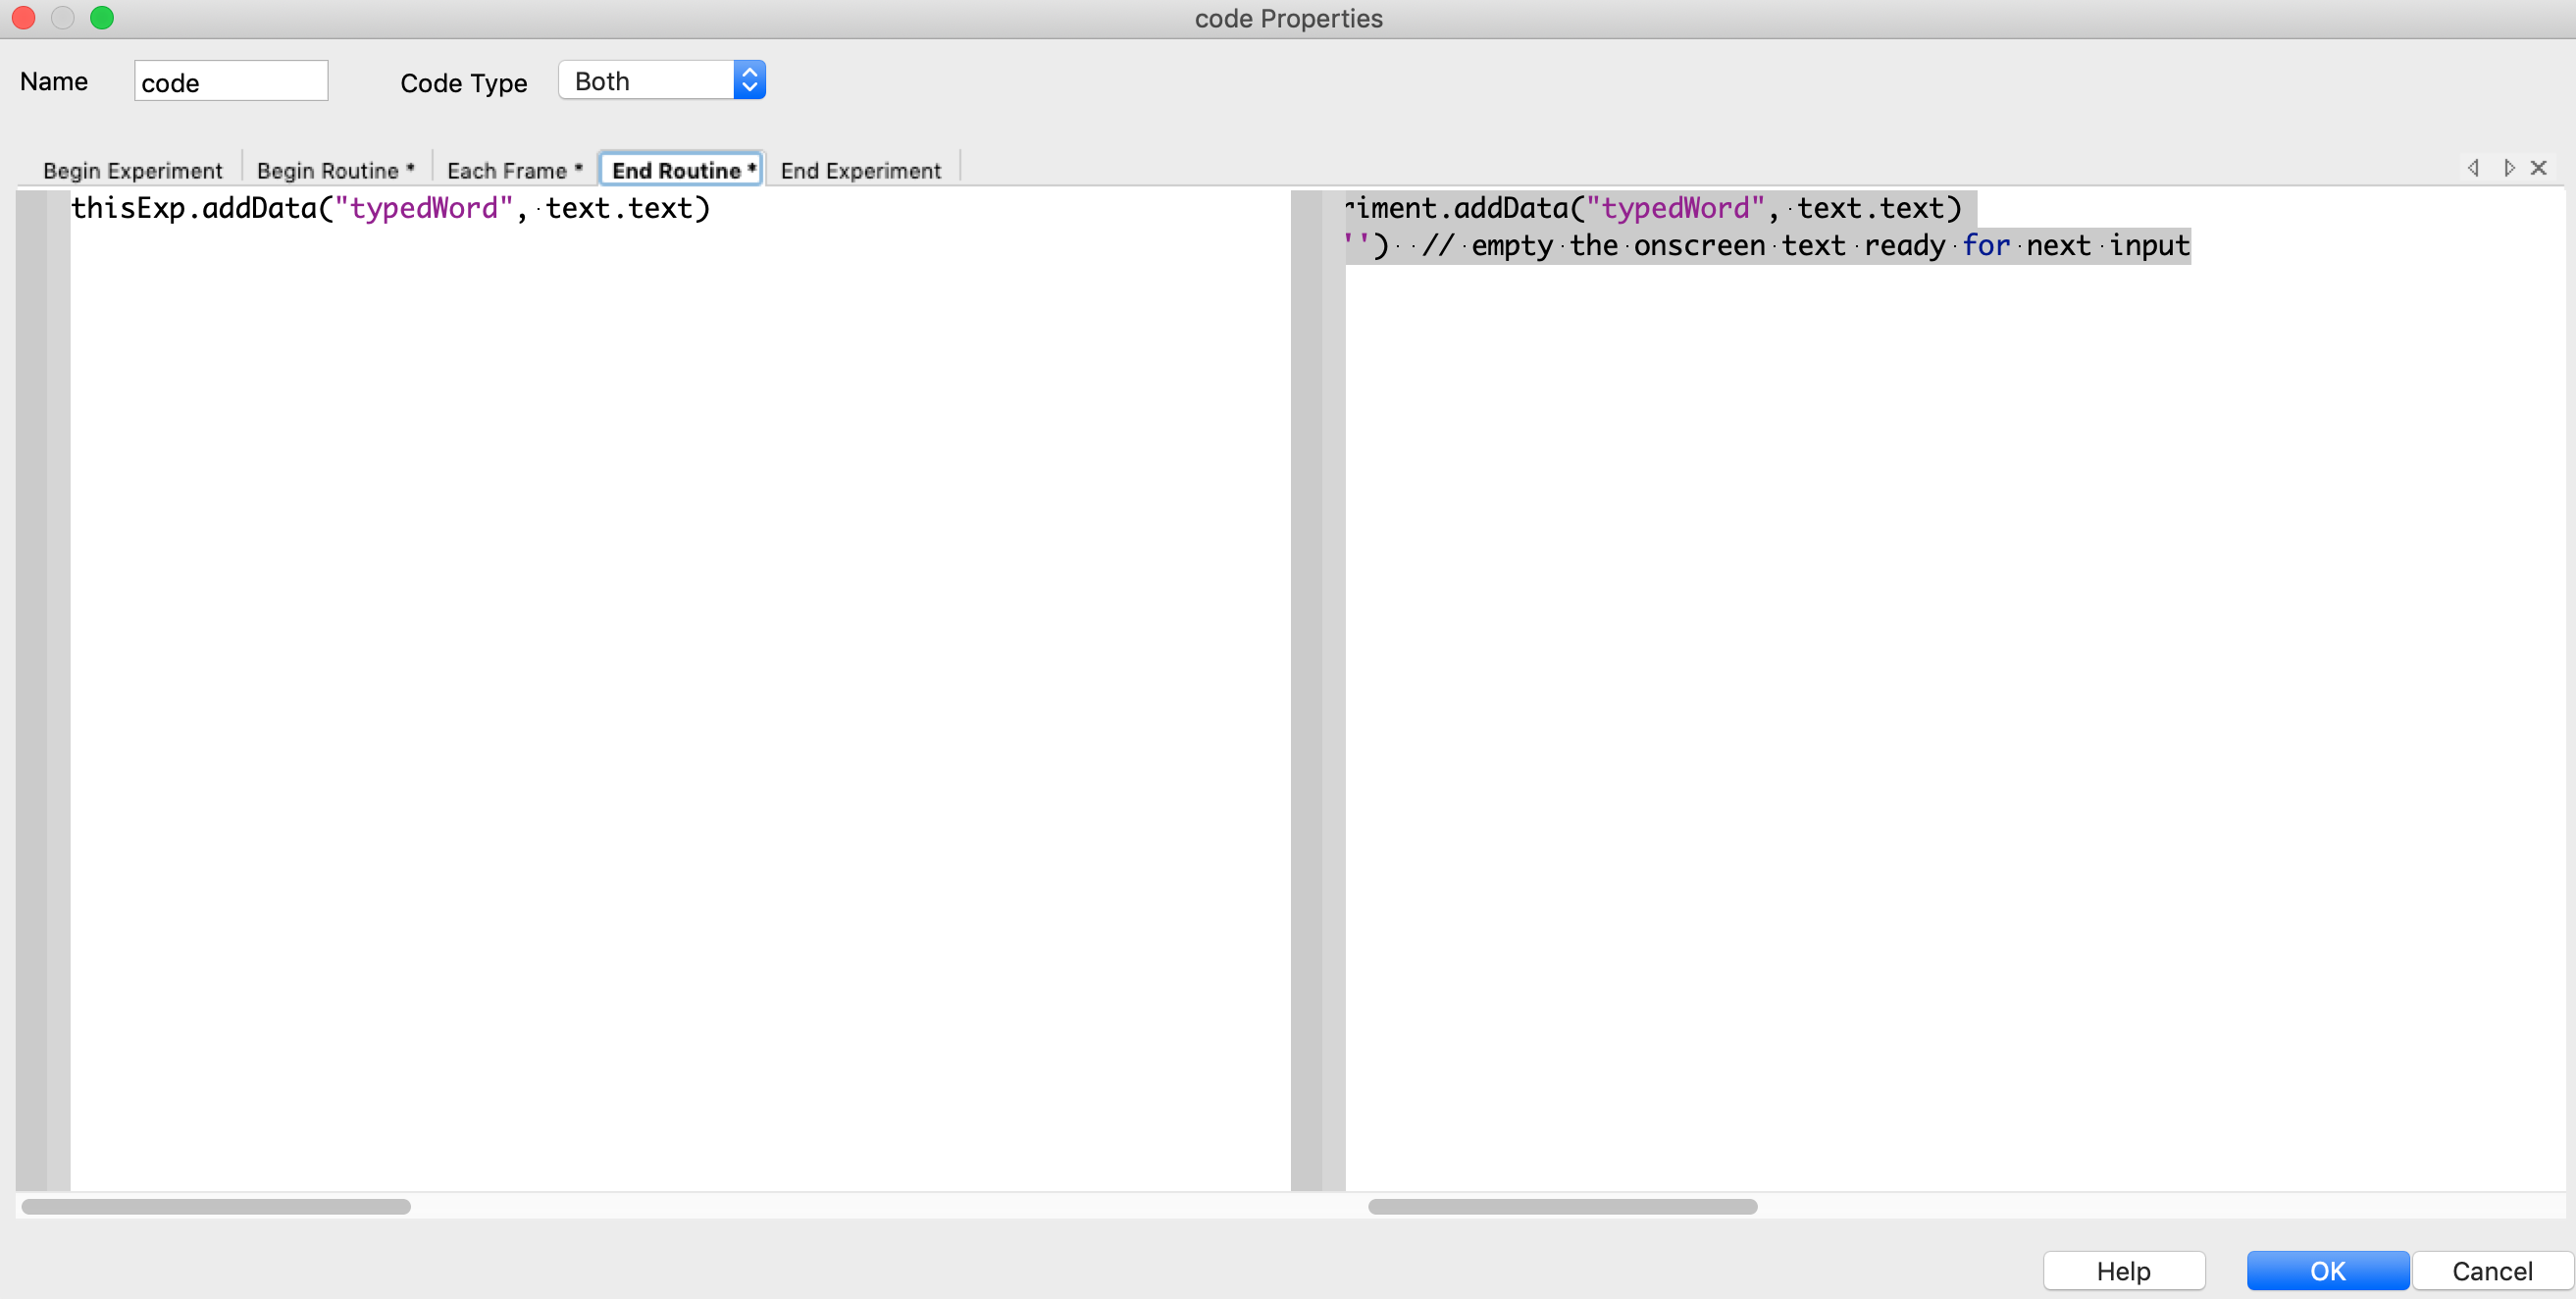This screenshot has width=2576, height=1299.
Task: Select the Each Frame tab
Action: 514,171
